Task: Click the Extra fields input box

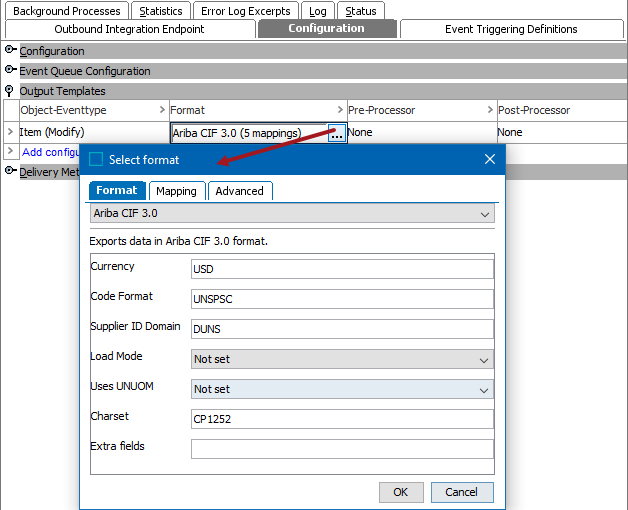Action: 342,449
